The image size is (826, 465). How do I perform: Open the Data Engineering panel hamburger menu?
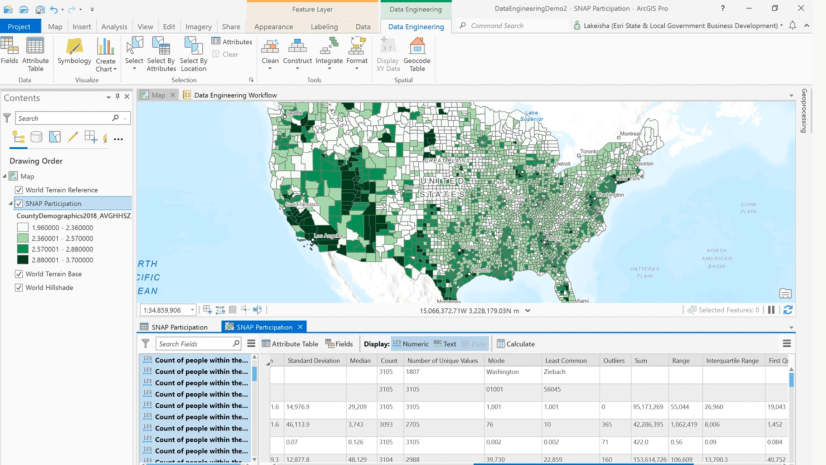pyautogui.click(x=251, y=344)
